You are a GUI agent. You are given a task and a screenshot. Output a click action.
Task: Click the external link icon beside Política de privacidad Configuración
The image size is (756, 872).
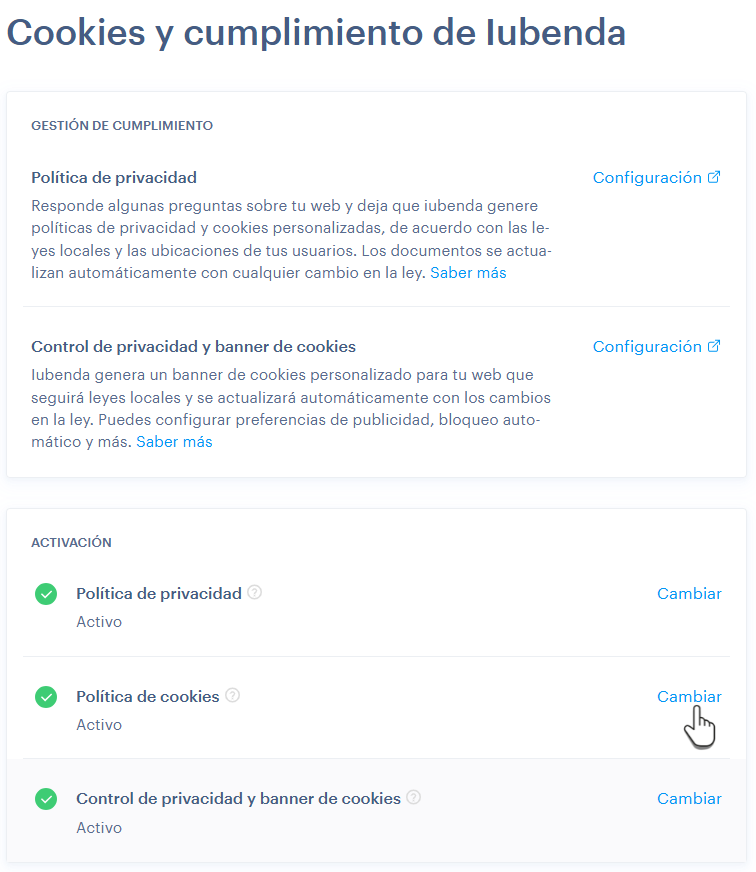point(714,176)
